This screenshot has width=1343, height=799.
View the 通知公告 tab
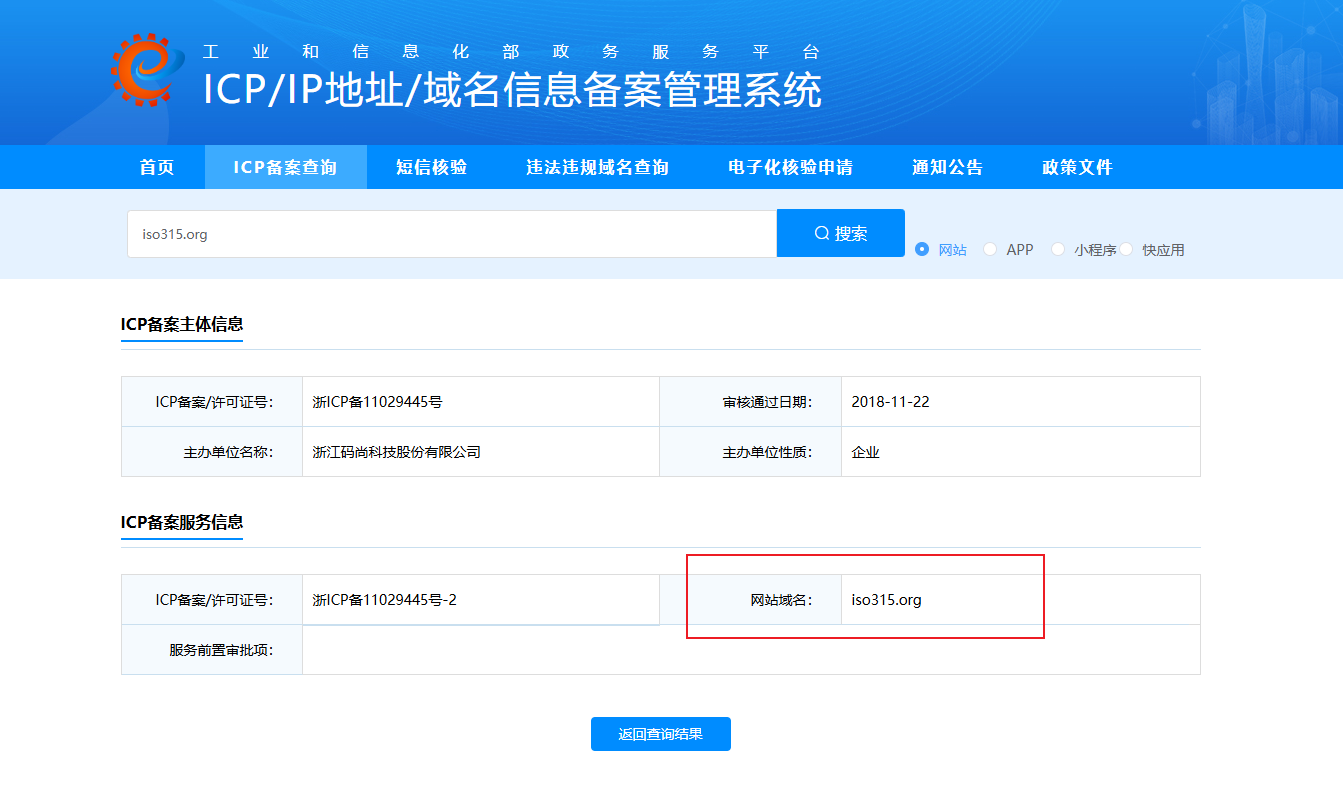pos(947,167)
